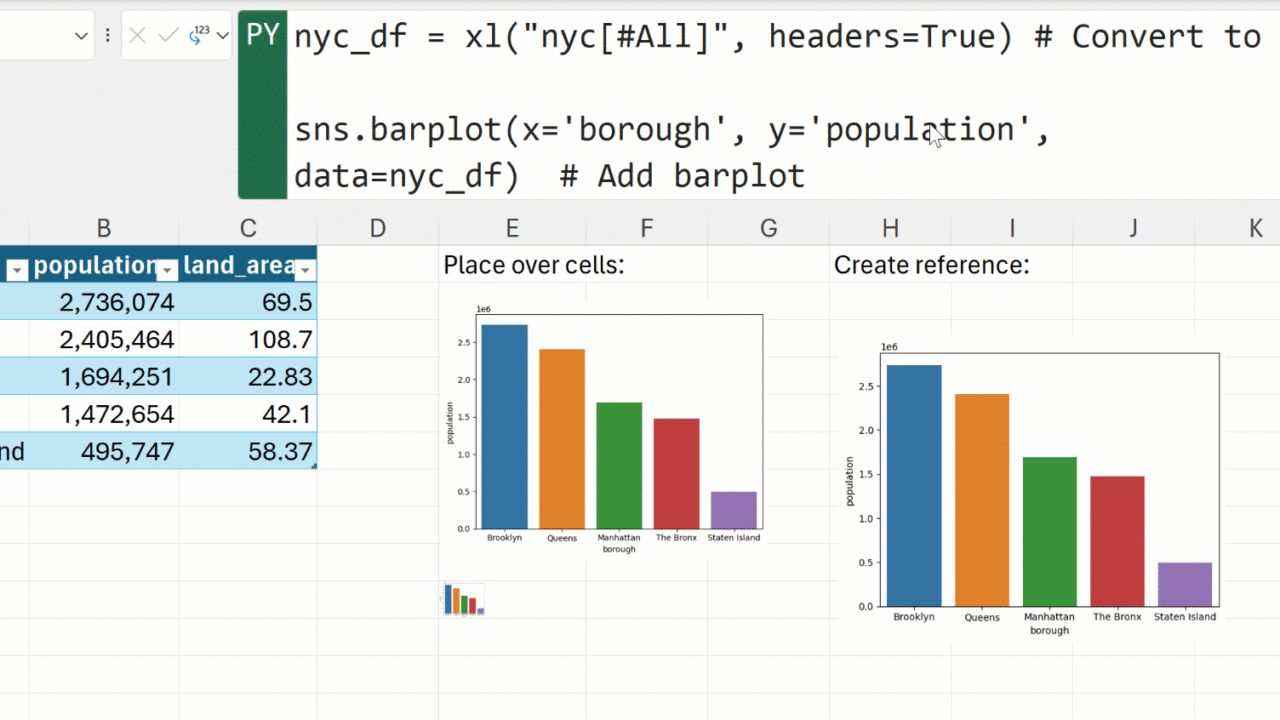Select column D header
The width and height of the screenshot is (1280, 720).
(377, 228)
